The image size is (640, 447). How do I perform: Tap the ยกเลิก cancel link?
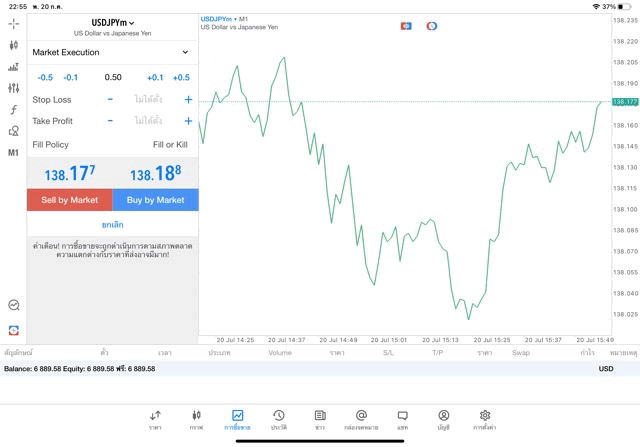click(113, 225)
